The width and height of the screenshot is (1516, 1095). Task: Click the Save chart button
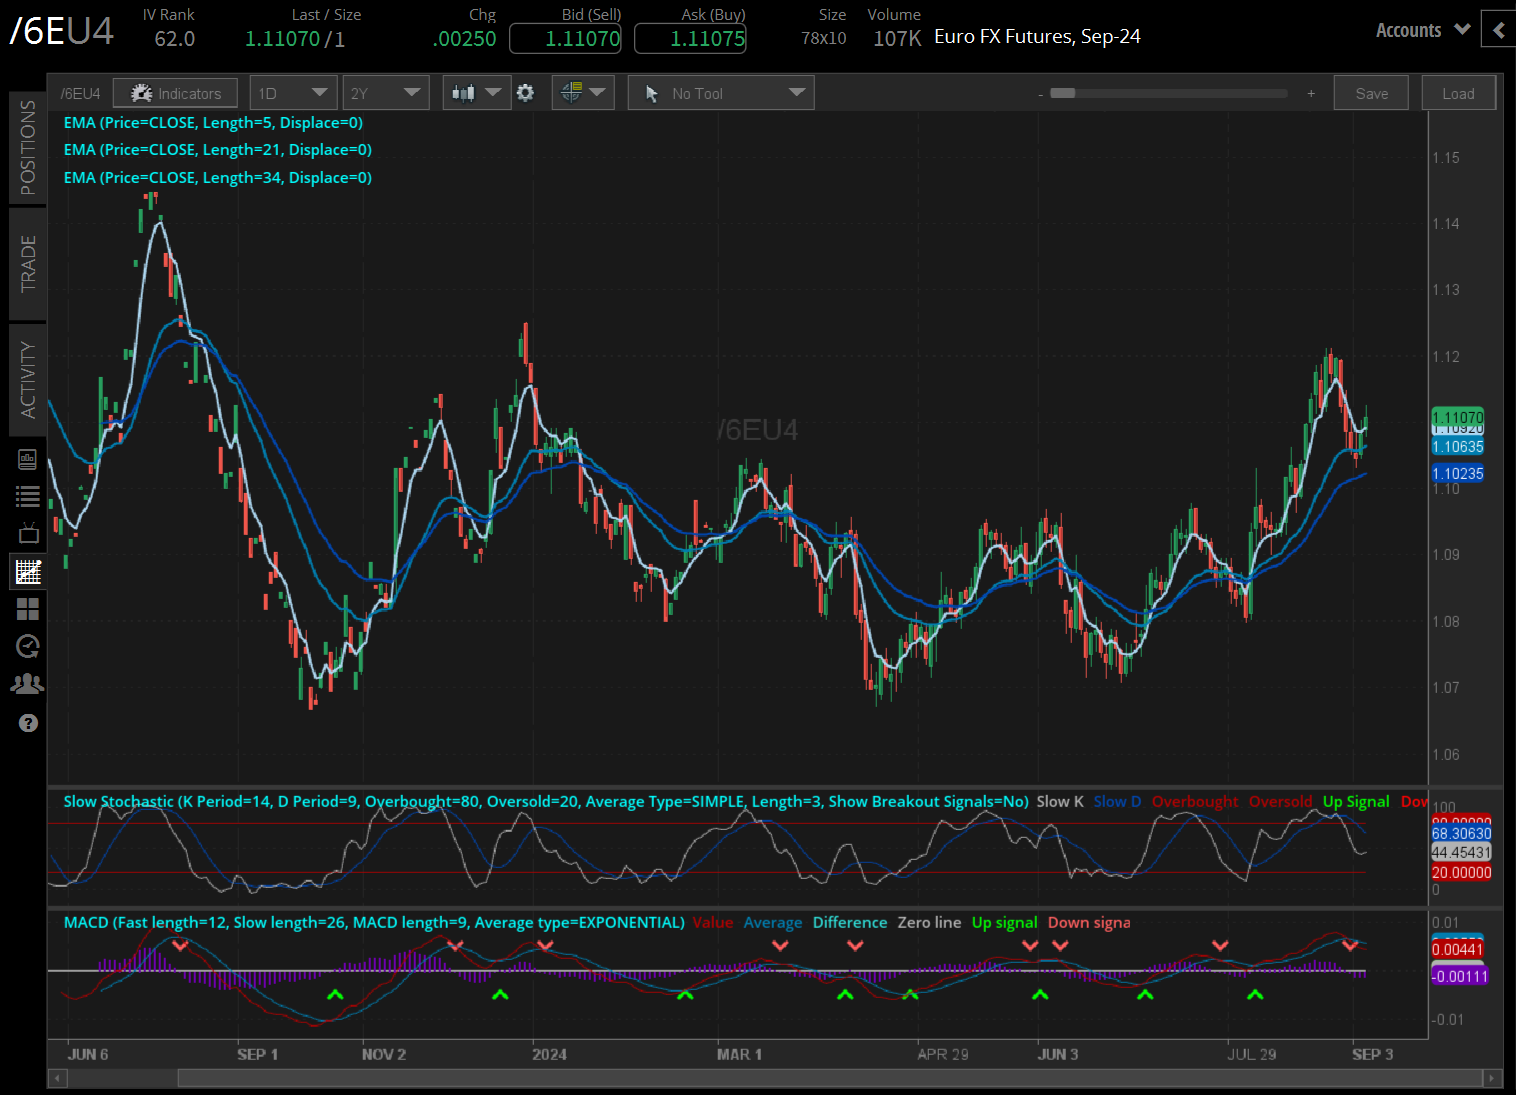pos(1371,93)
